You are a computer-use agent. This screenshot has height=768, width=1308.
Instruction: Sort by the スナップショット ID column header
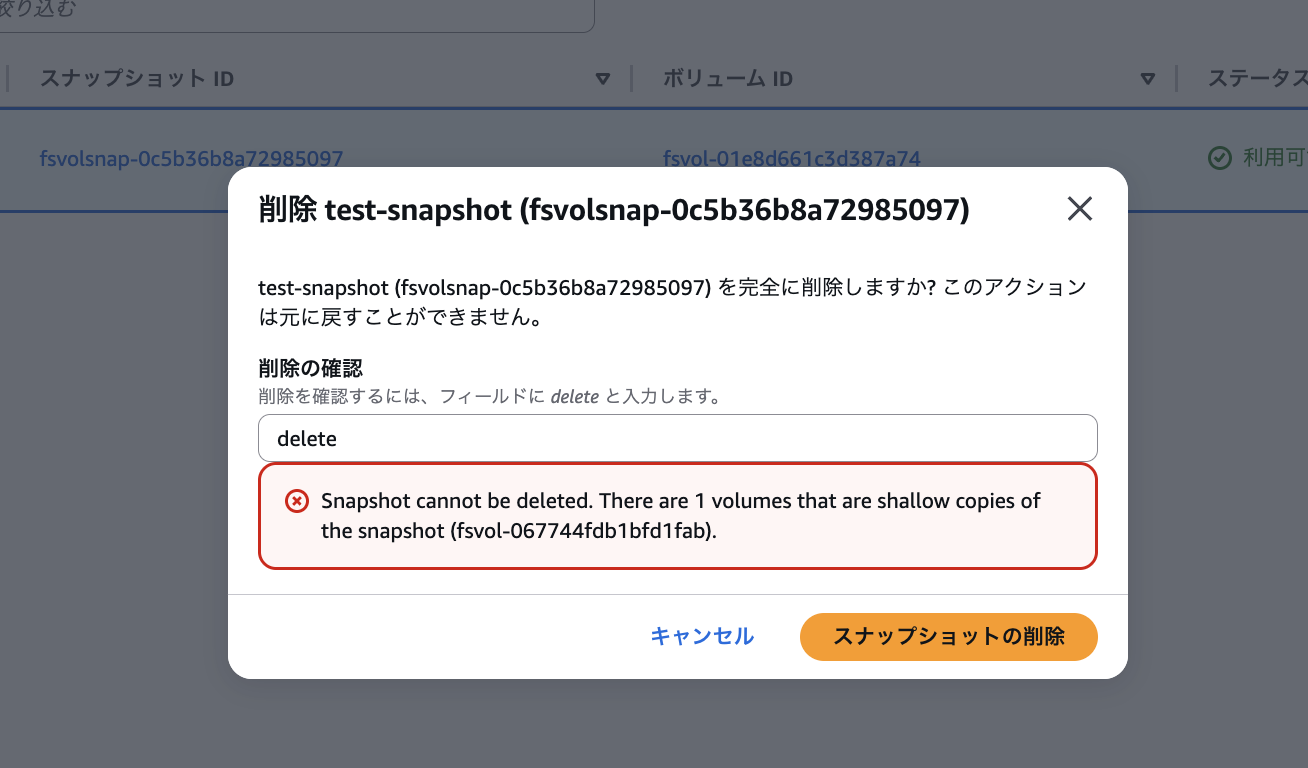tap(136, 78)
